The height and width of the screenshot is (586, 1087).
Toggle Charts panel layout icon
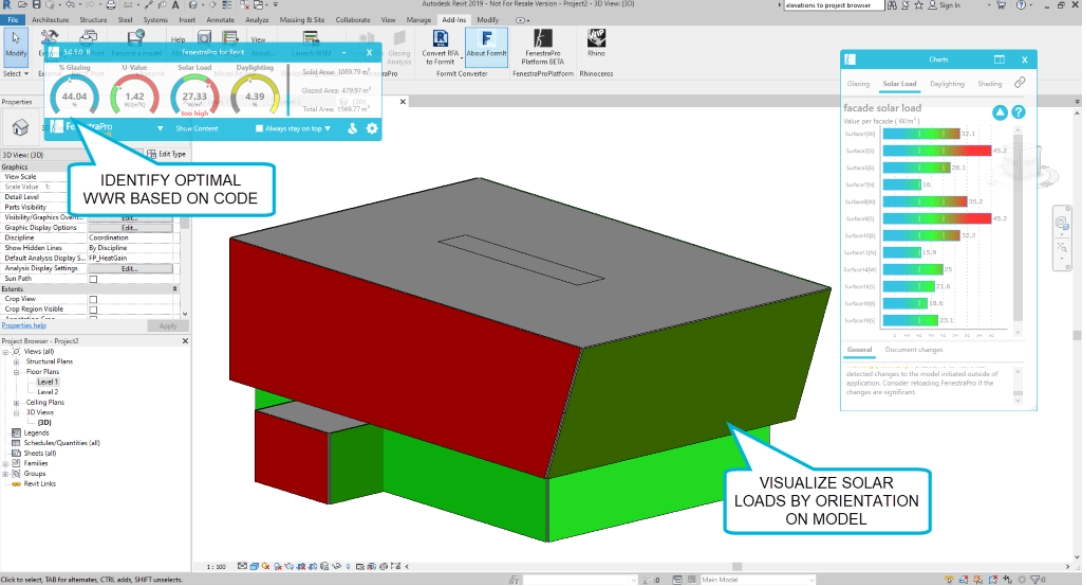pyautogui.click(x=999, y=60)
